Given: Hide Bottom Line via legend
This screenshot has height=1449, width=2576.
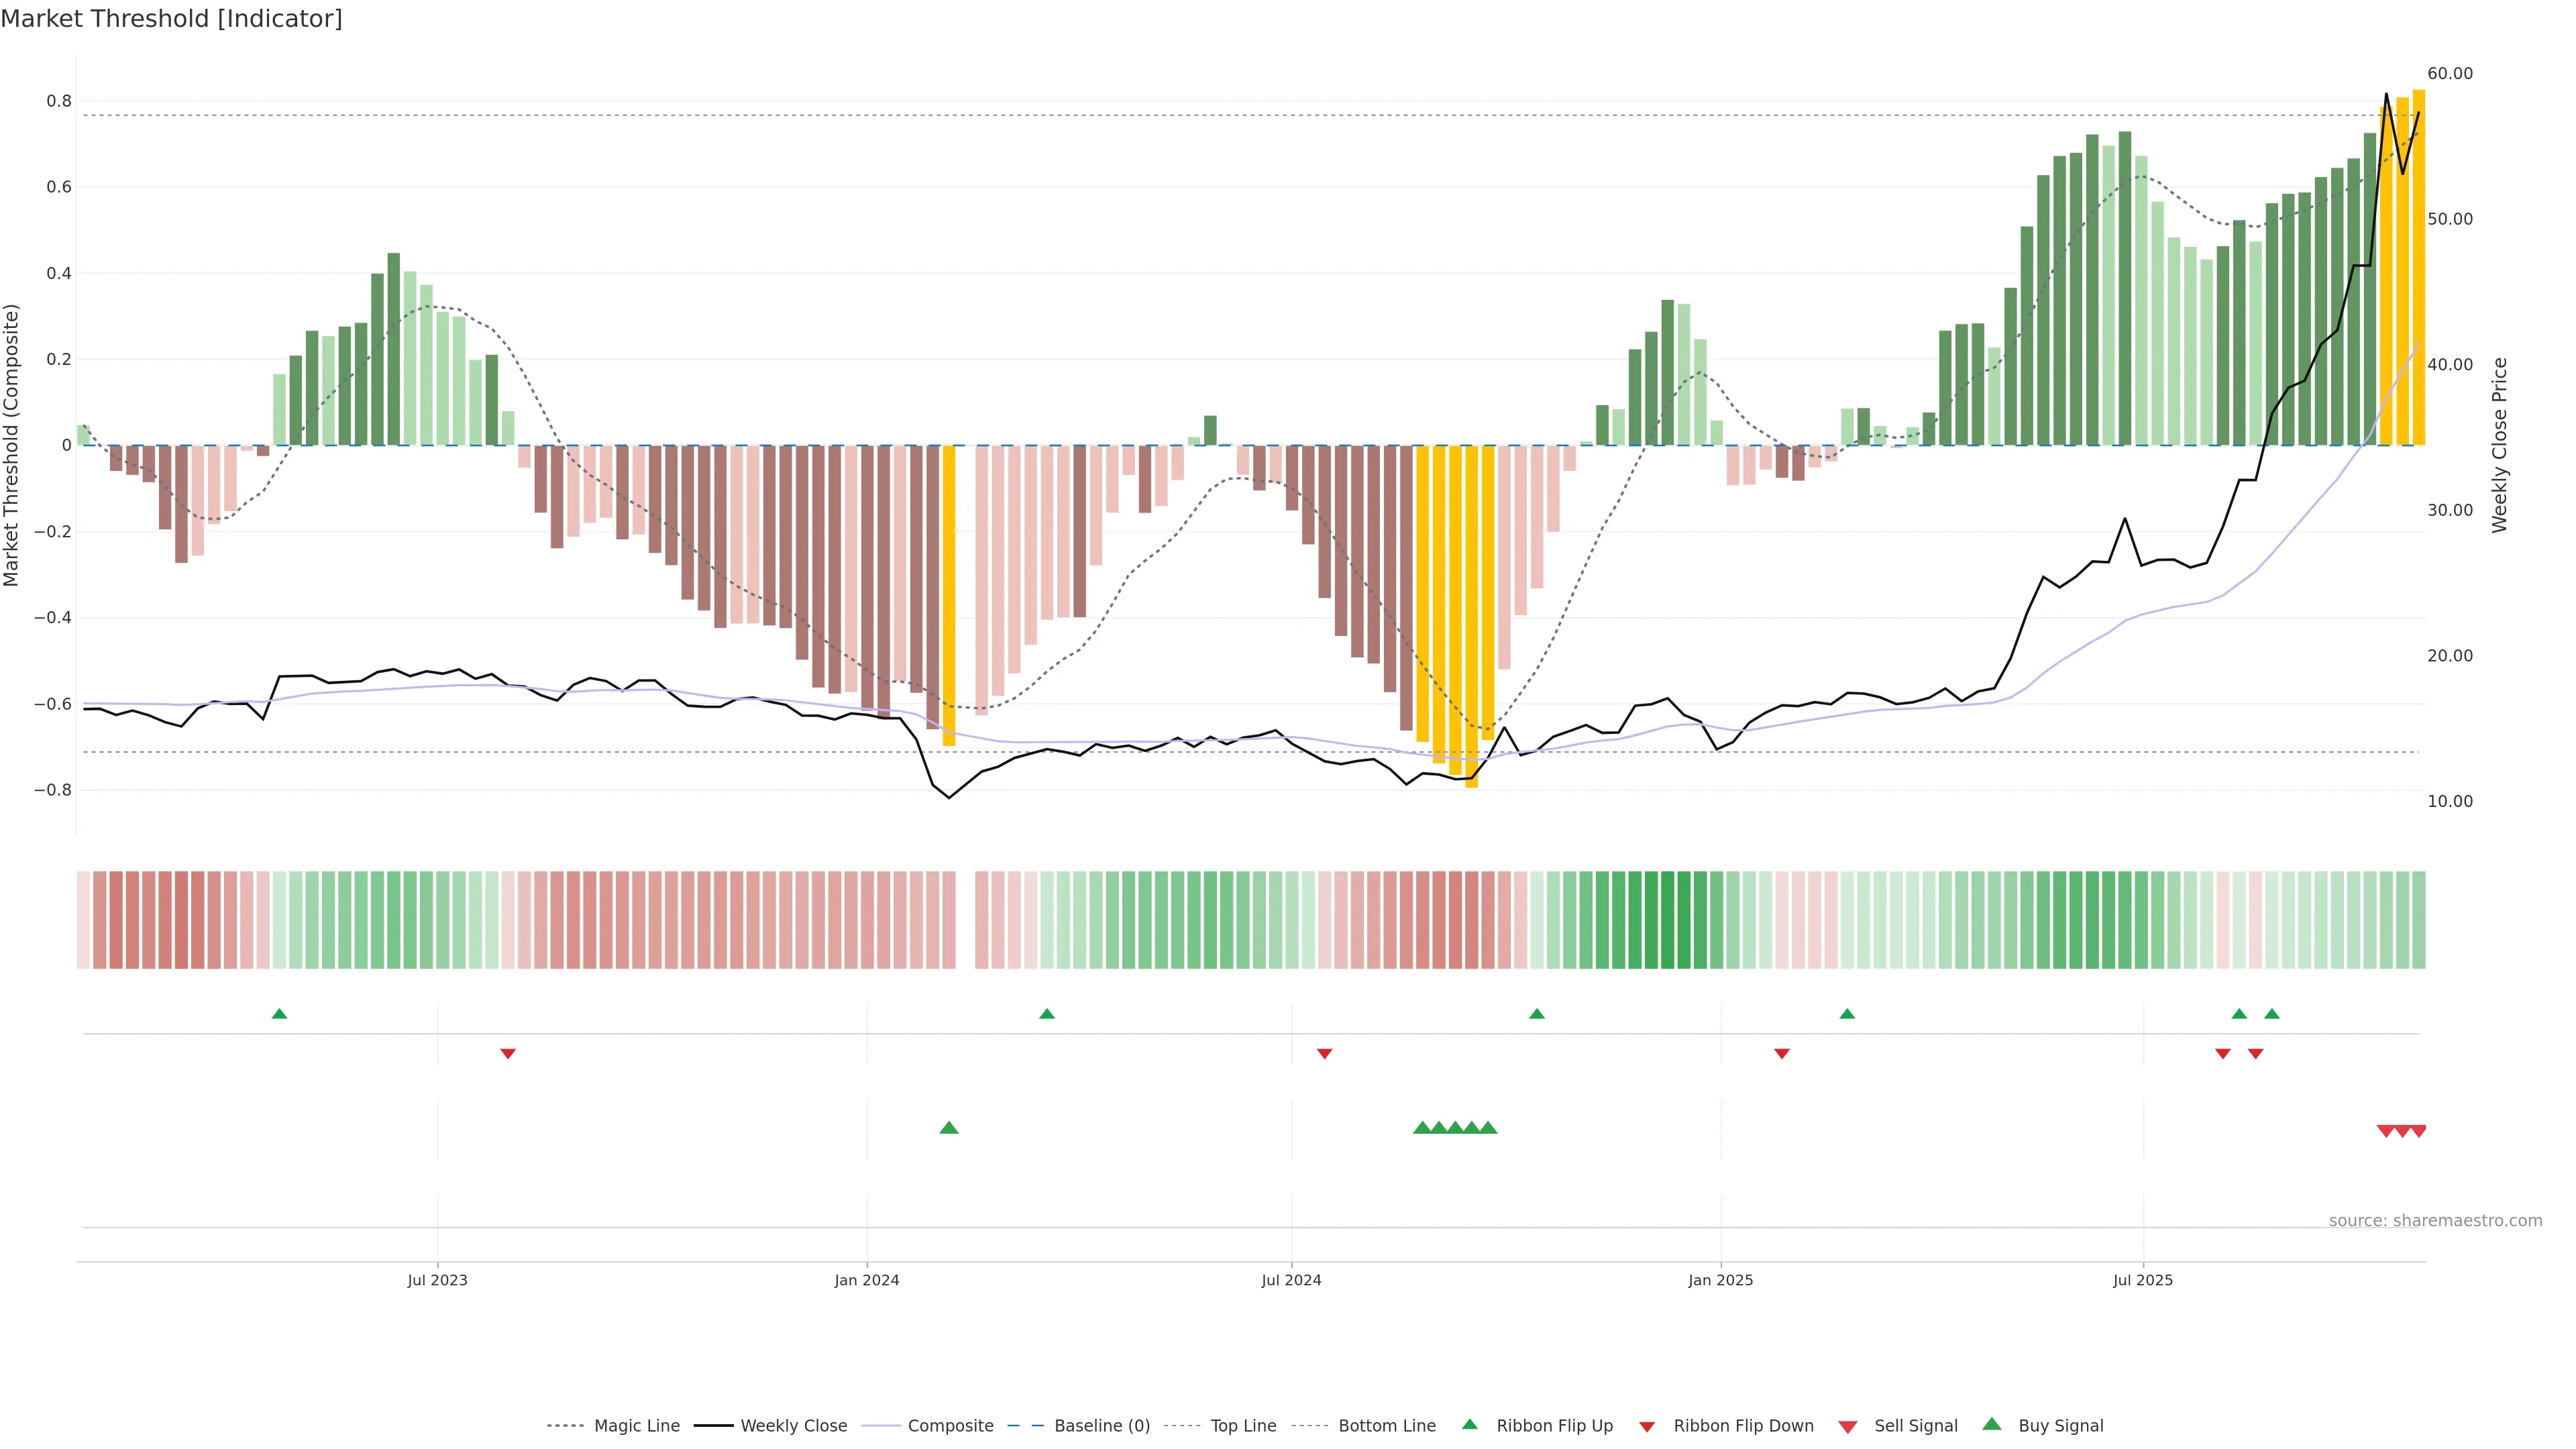Looking at the screenshot, I should (x=1386, y=1426).
